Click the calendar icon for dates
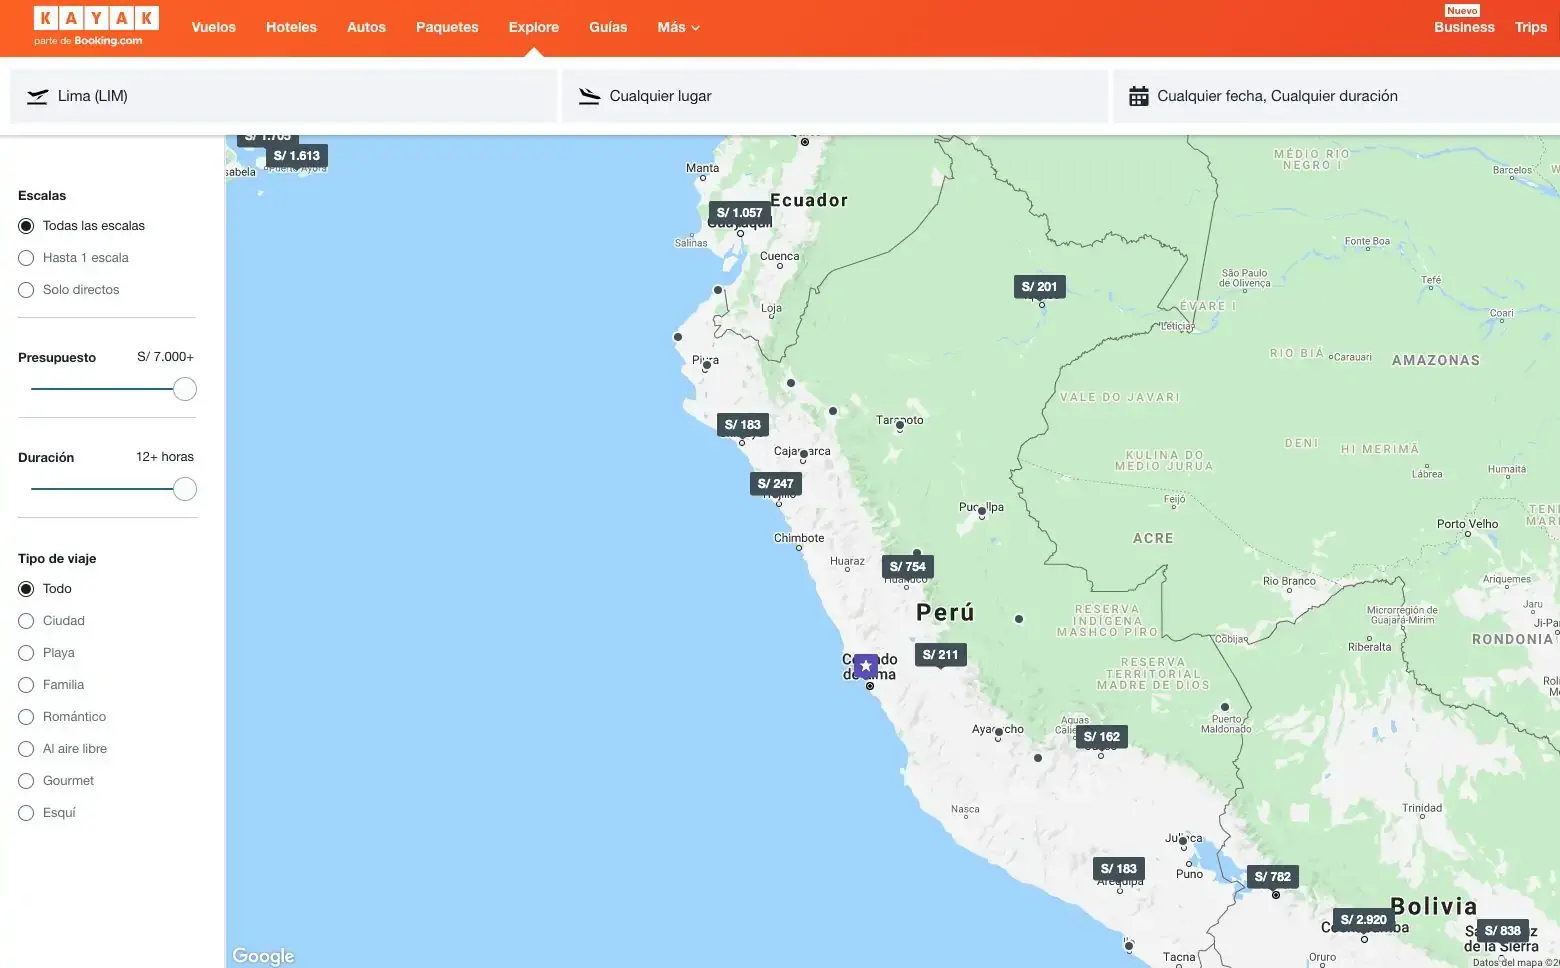This screenshot has width=1560, height=968. tap(1138, 97)
